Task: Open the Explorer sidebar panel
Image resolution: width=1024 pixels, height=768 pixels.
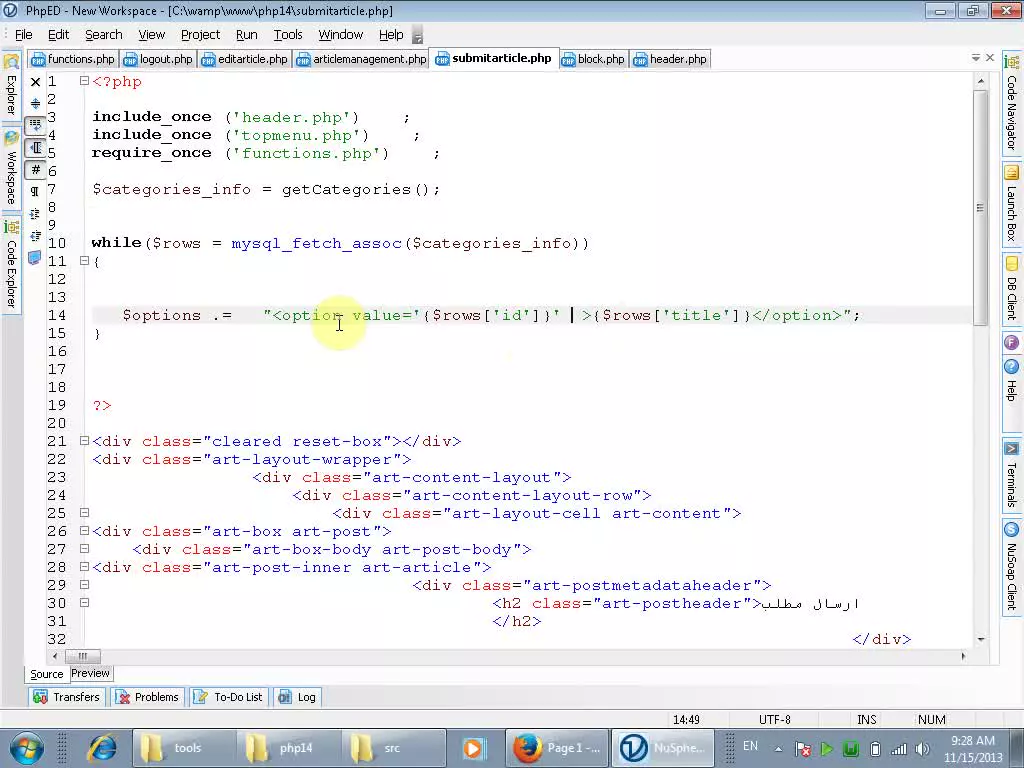Action: click(x=10, y=95)
